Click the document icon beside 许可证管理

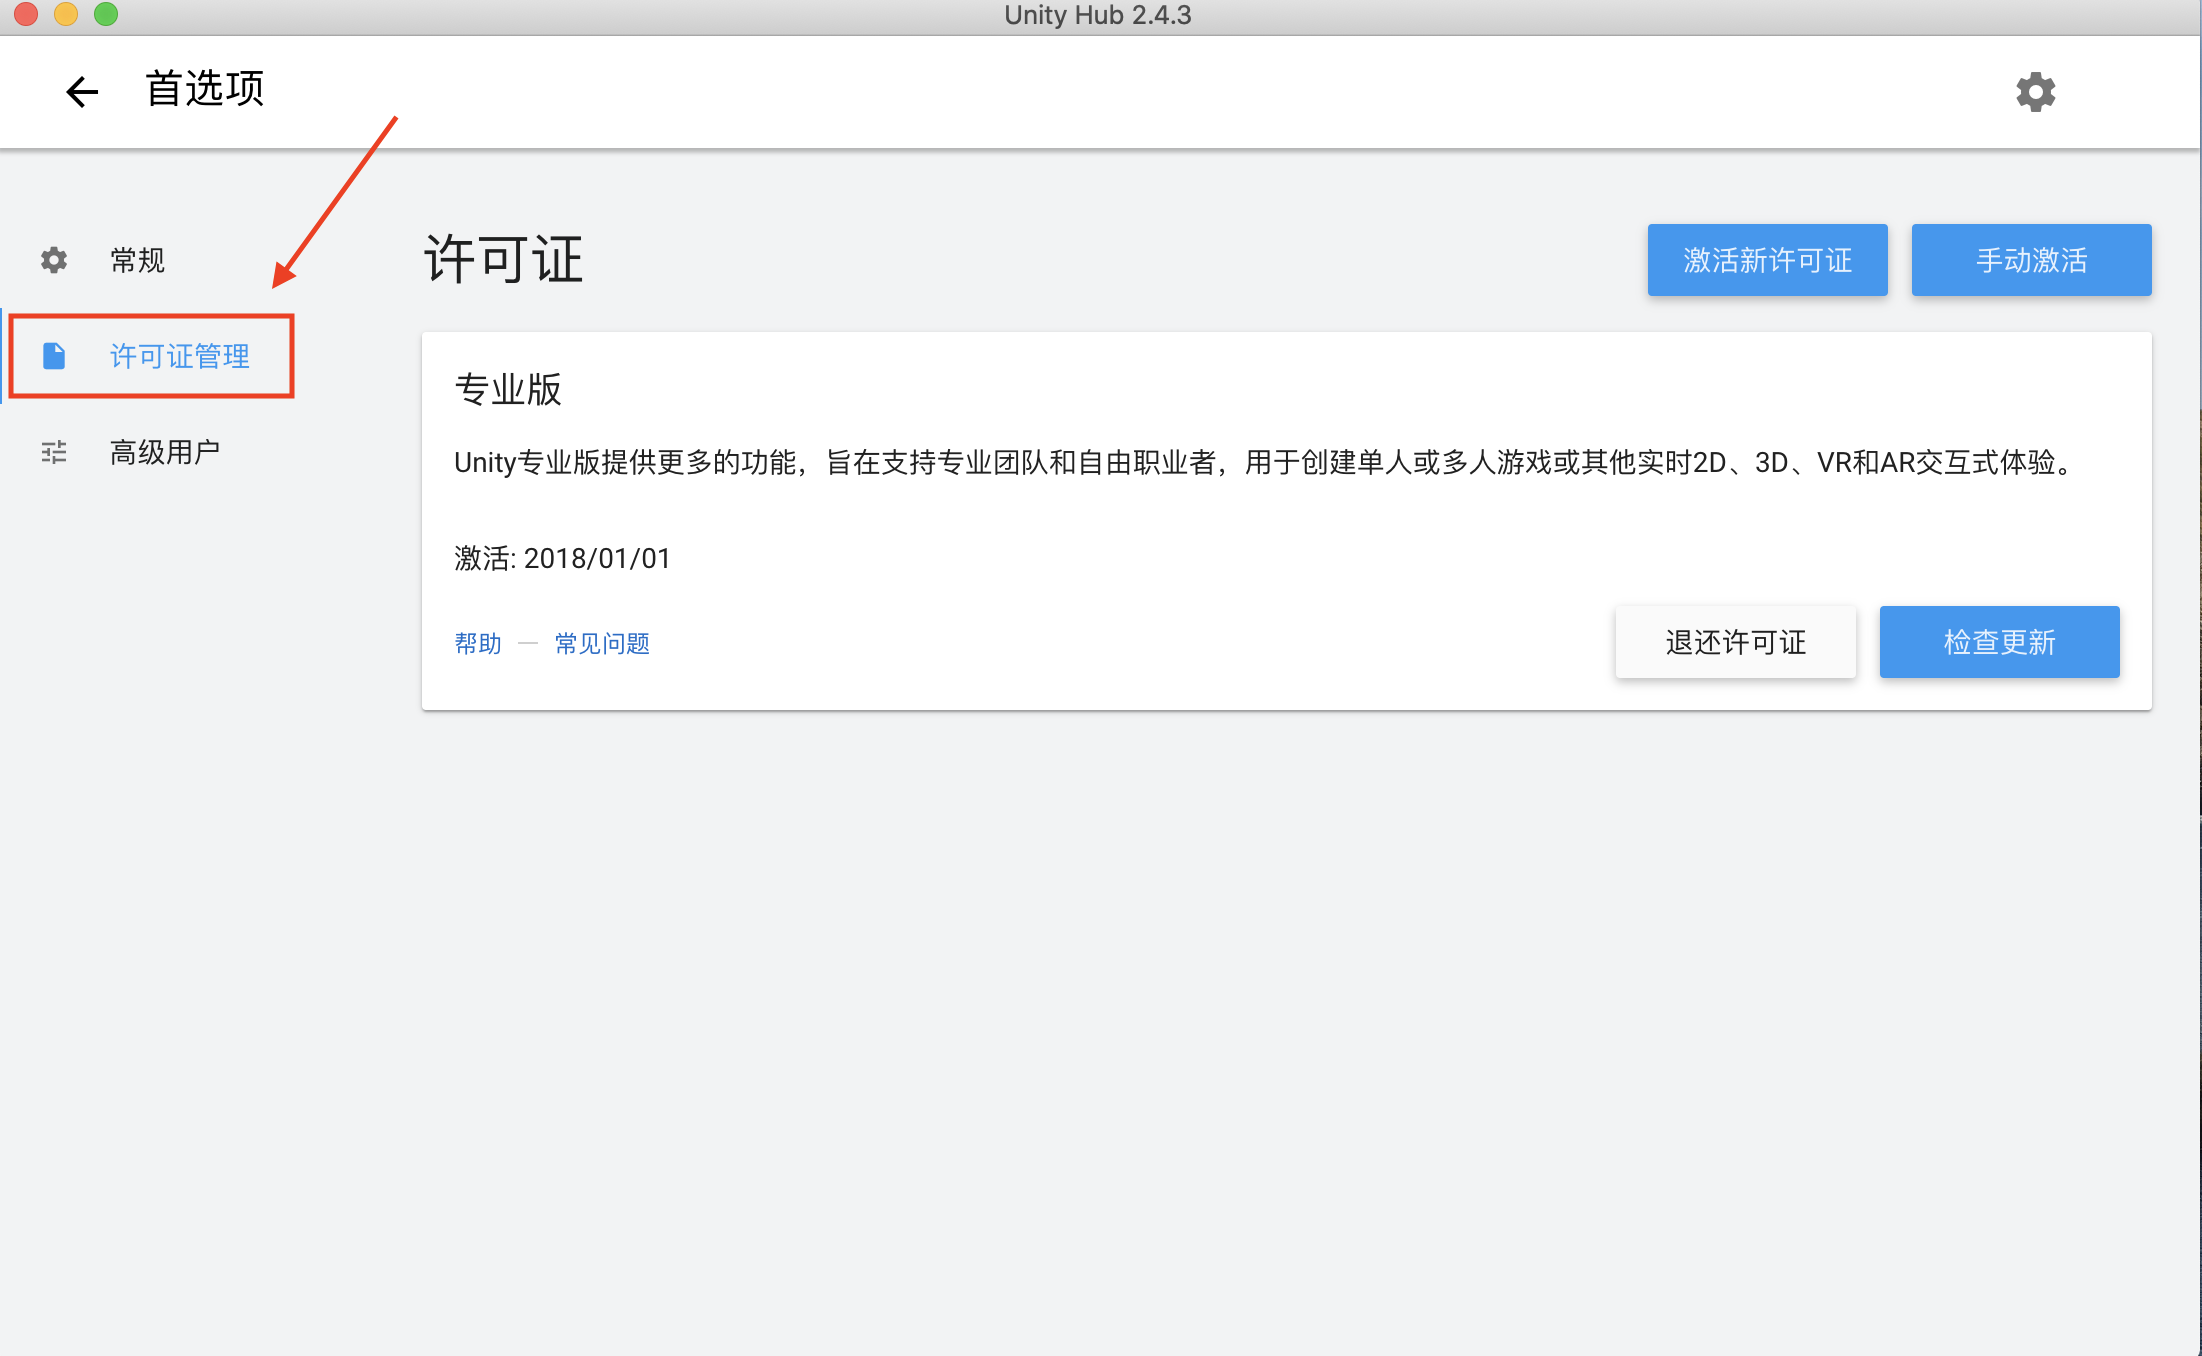click(54, 356)
